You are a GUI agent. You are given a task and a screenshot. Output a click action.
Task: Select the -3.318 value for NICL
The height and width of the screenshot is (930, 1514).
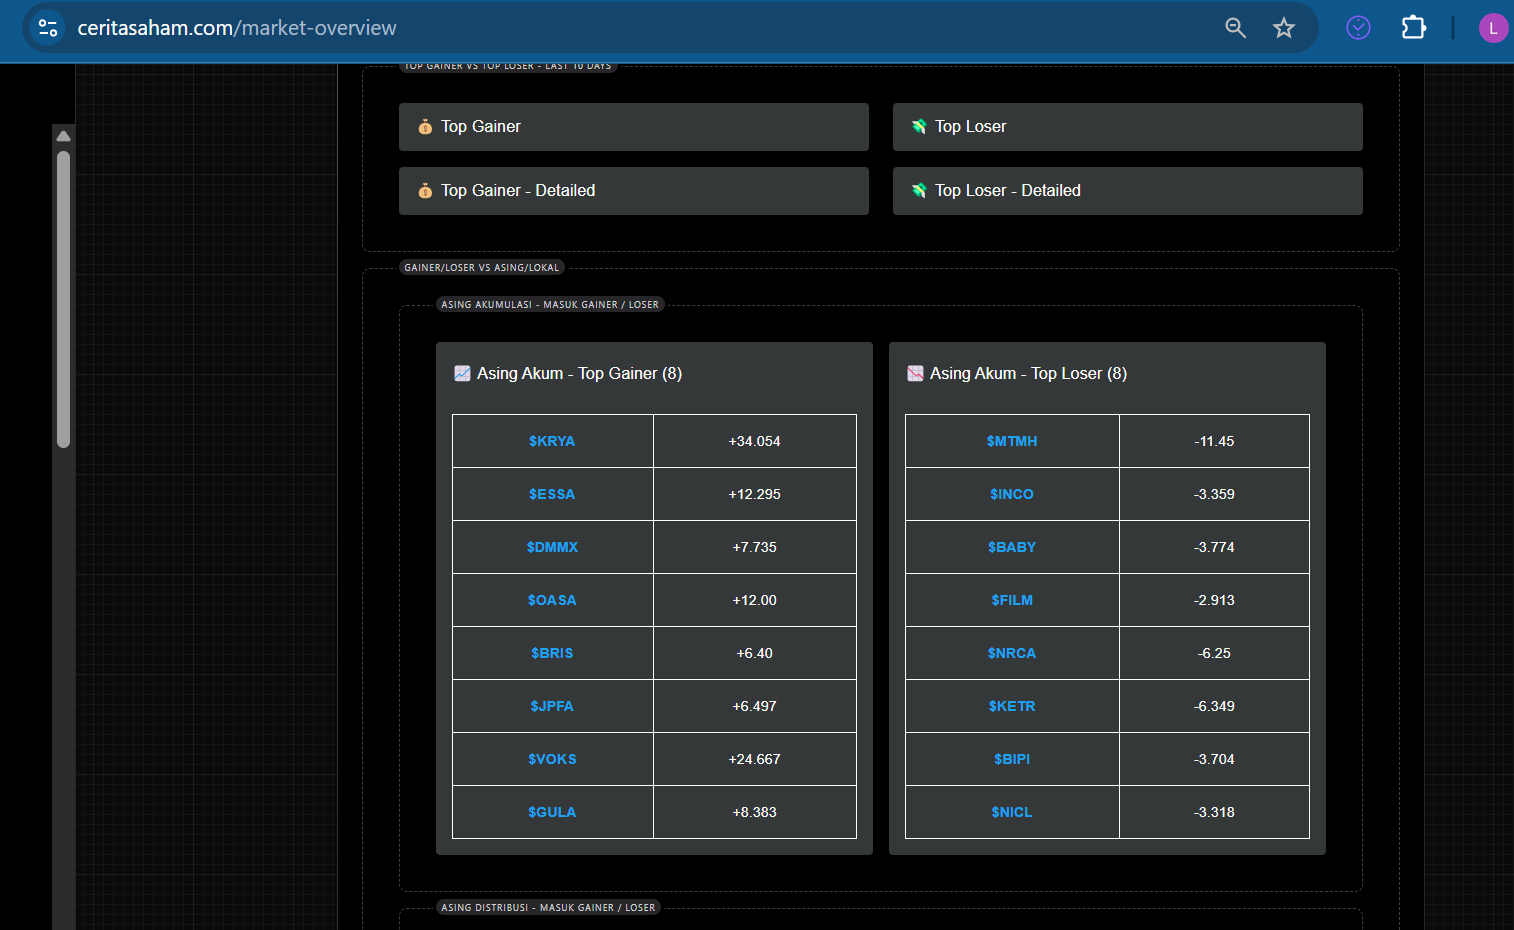1214,812
